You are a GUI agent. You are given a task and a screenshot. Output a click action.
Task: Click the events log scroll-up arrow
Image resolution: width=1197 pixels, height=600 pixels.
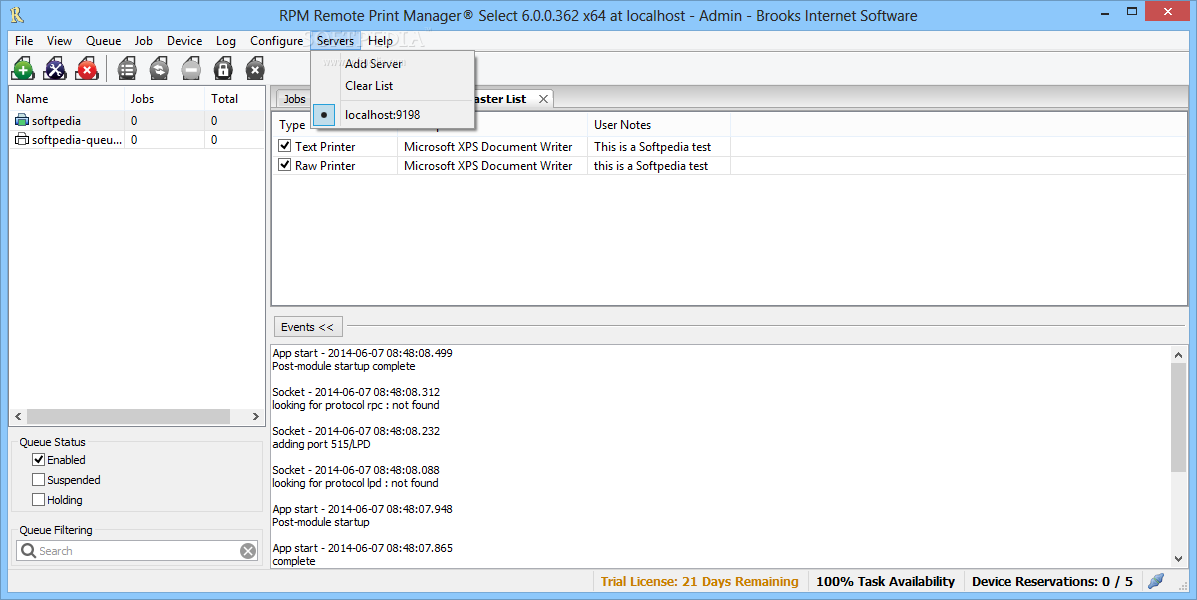pos(1178,354)
